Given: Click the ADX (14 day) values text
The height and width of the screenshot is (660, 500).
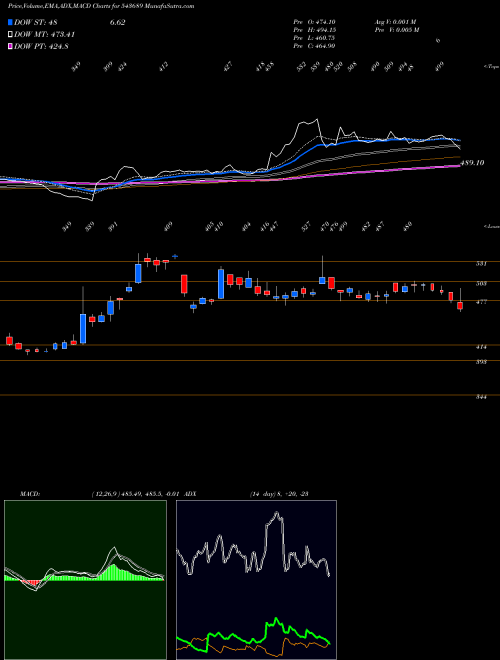Looking at the screenshot, I should [279, 494].
